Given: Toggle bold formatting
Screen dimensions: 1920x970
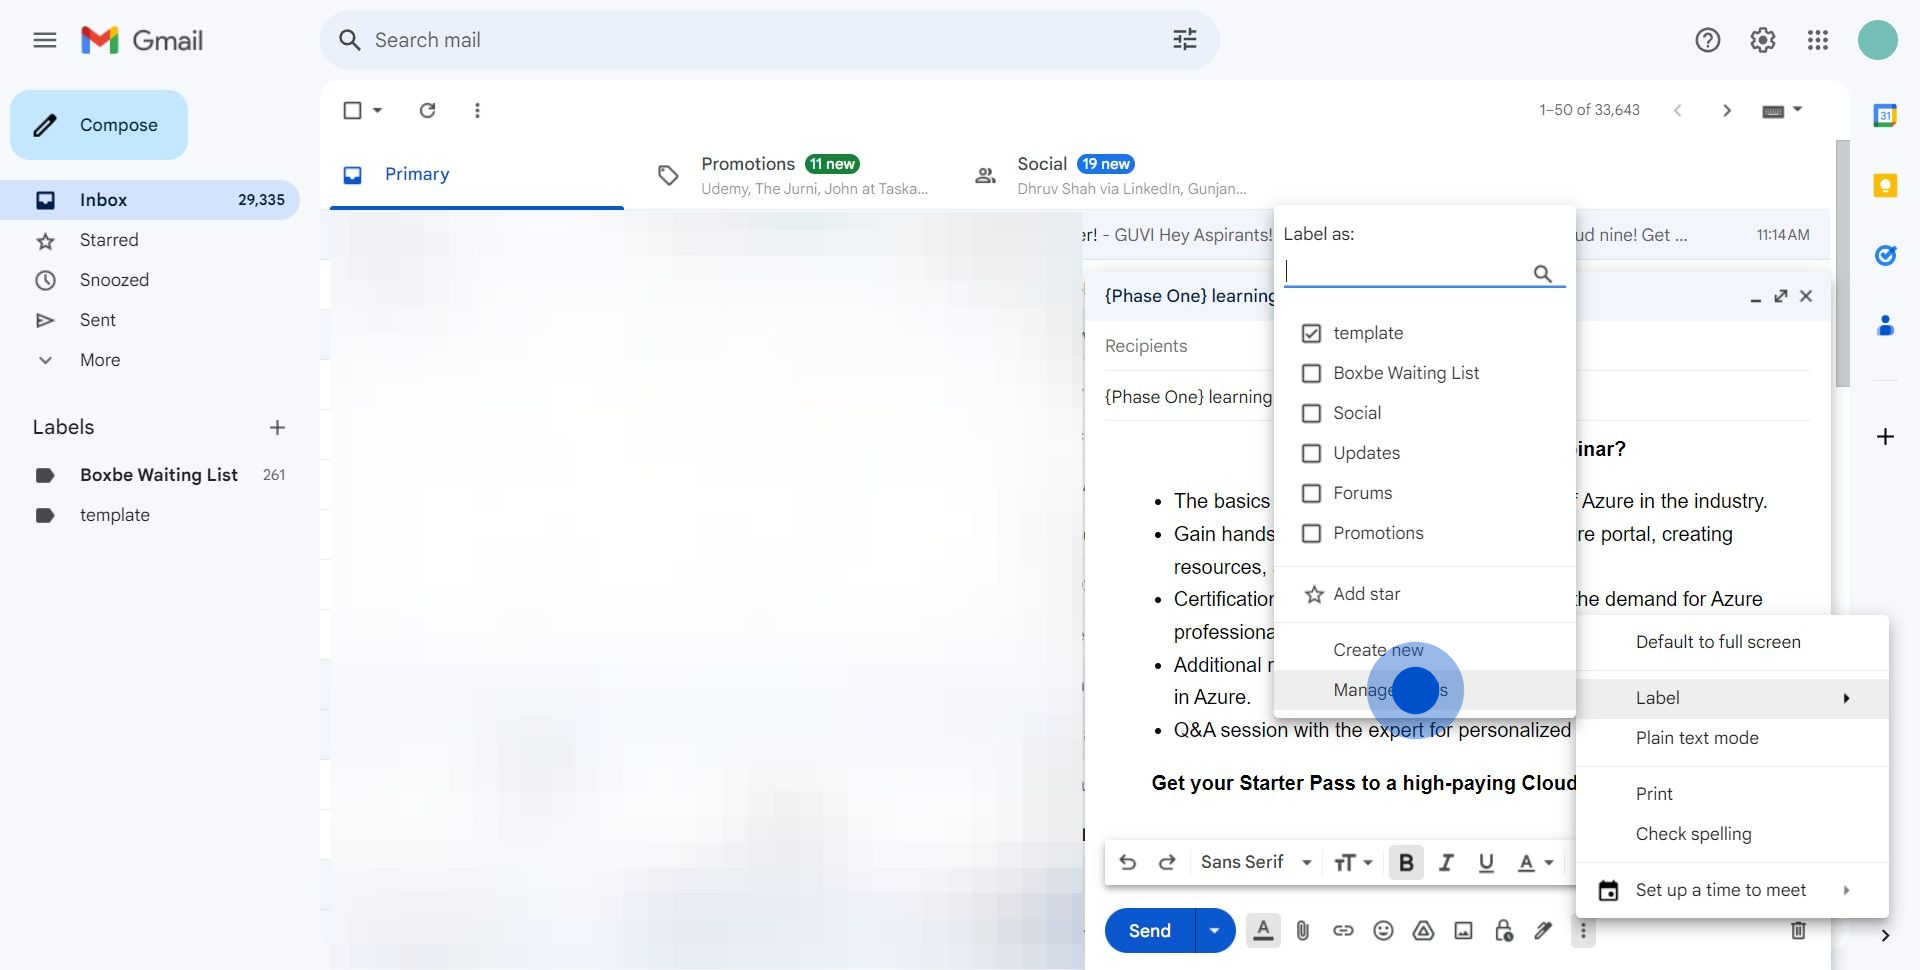Looking at the screenshot, I should coord(1406,862).
